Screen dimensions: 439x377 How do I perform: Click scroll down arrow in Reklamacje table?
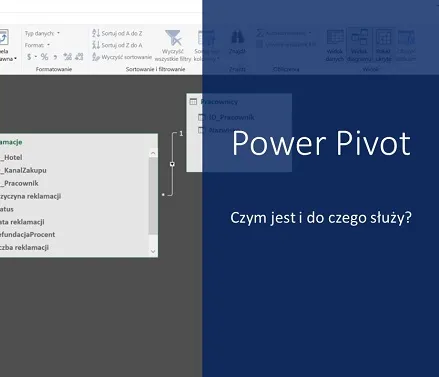[x=153, y=252]
